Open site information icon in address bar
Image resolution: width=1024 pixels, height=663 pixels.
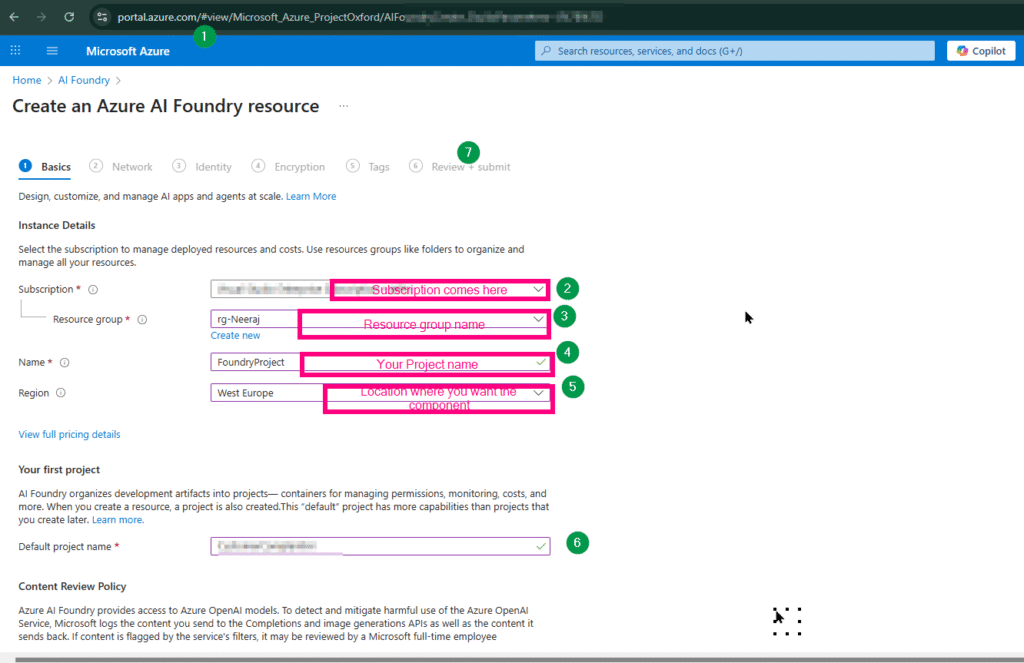click(102, 17)
